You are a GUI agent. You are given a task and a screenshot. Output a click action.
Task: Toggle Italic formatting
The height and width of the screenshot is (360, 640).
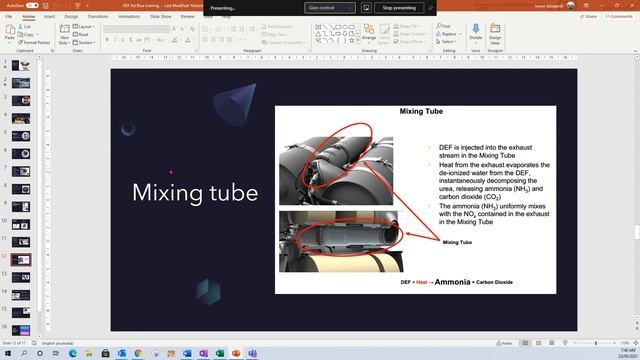(115, 40)
